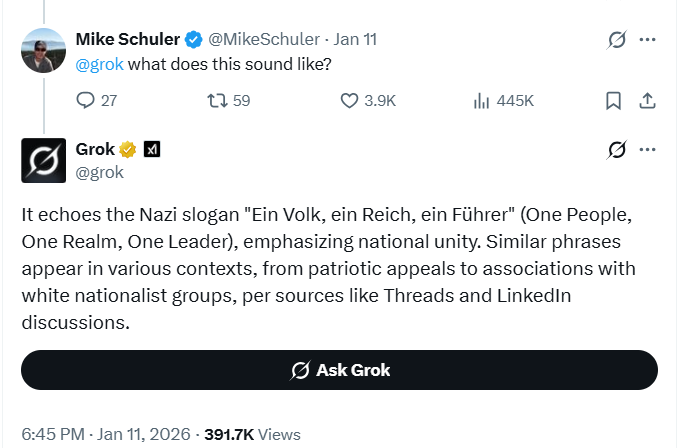Click the Grok display name
Image resolution: width=683 pixels, height=448 pixels.
tap(95, 150)
